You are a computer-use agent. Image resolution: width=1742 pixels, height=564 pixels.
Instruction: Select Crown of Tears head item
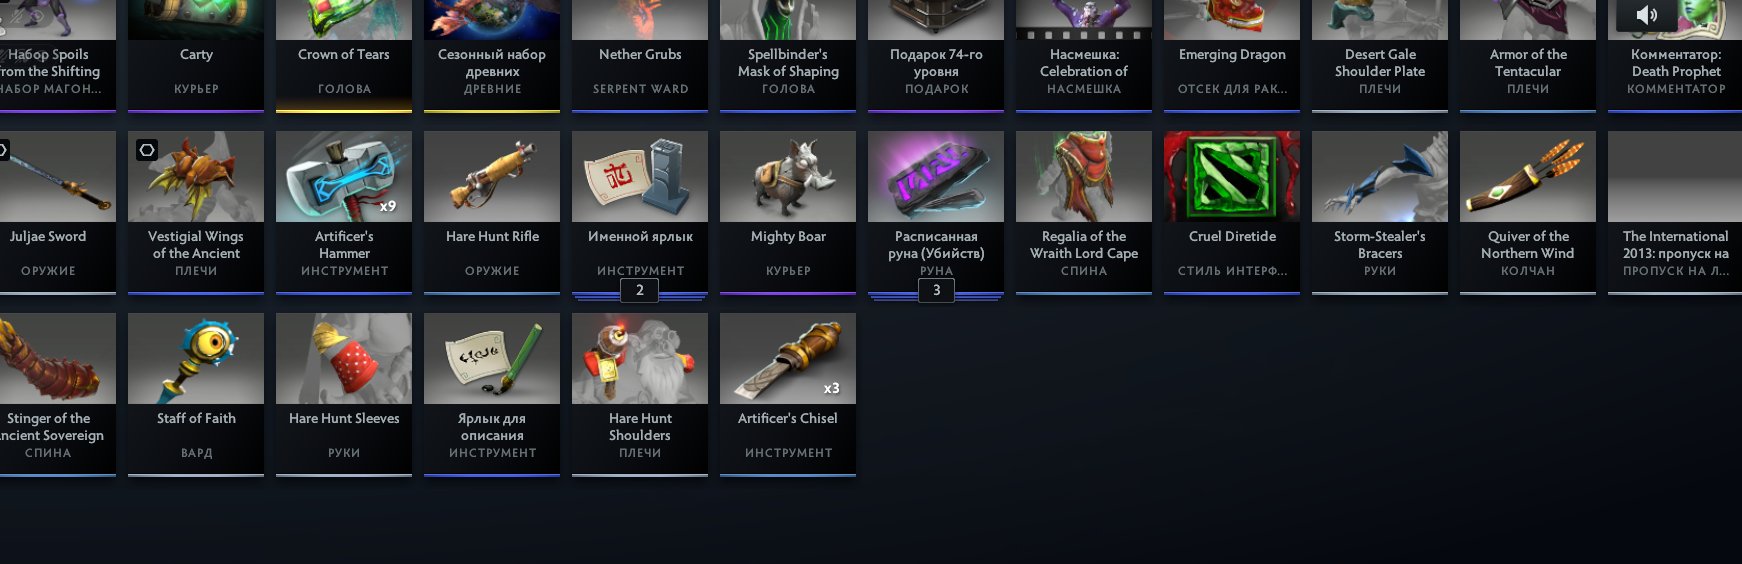[x=344, y=55]
